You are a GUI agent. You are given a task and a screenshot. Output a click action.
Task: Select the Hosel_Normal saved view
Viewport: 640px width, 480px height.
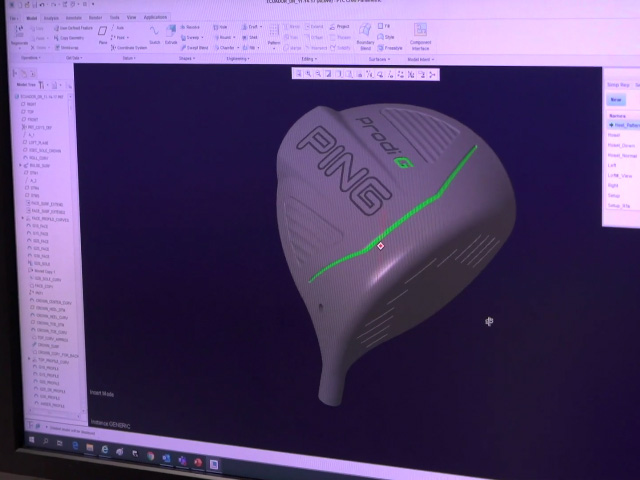(x=622, y=156)
